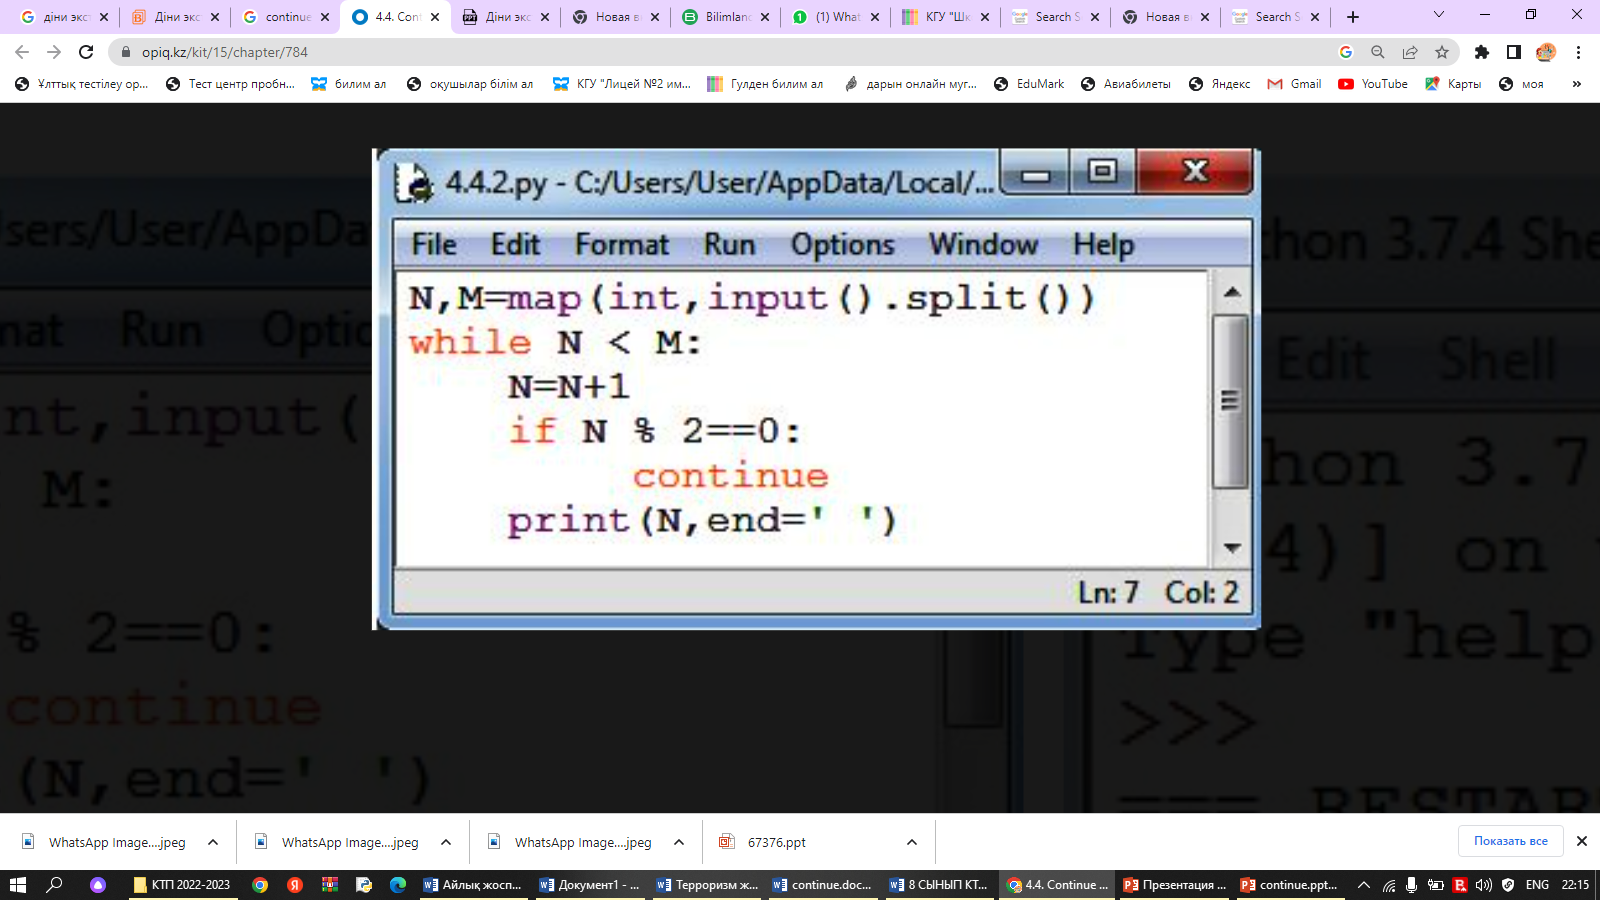The width and height of the screenshot is (1600, 900).
Task: Open the Help menu in IDLE window
Action: point(1103,245)
